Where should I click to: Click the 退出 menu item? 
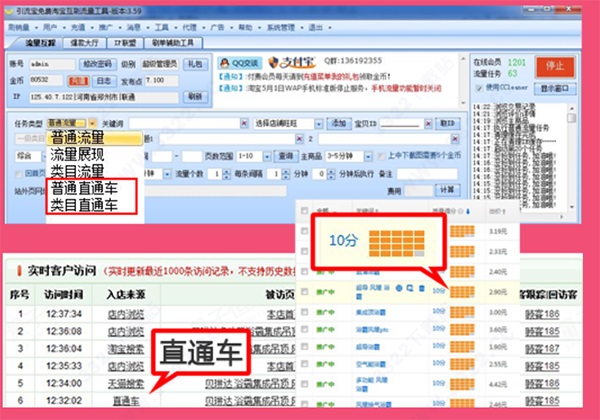tap(315, 27)
